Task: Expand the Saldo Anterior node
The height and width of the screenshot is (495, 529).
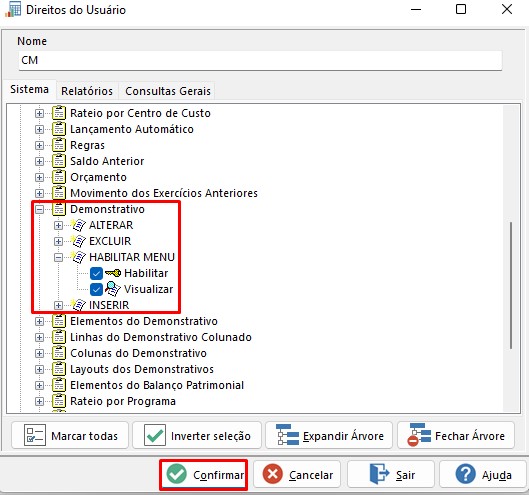Action: [x=39, y=161]
